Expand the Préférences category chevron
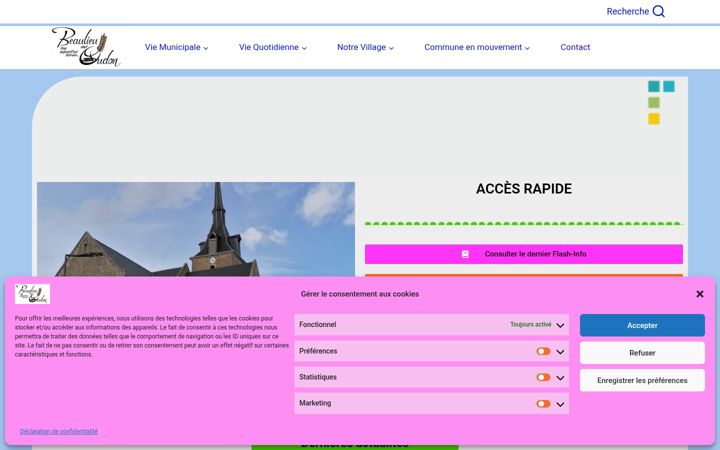 click(560, 352)
